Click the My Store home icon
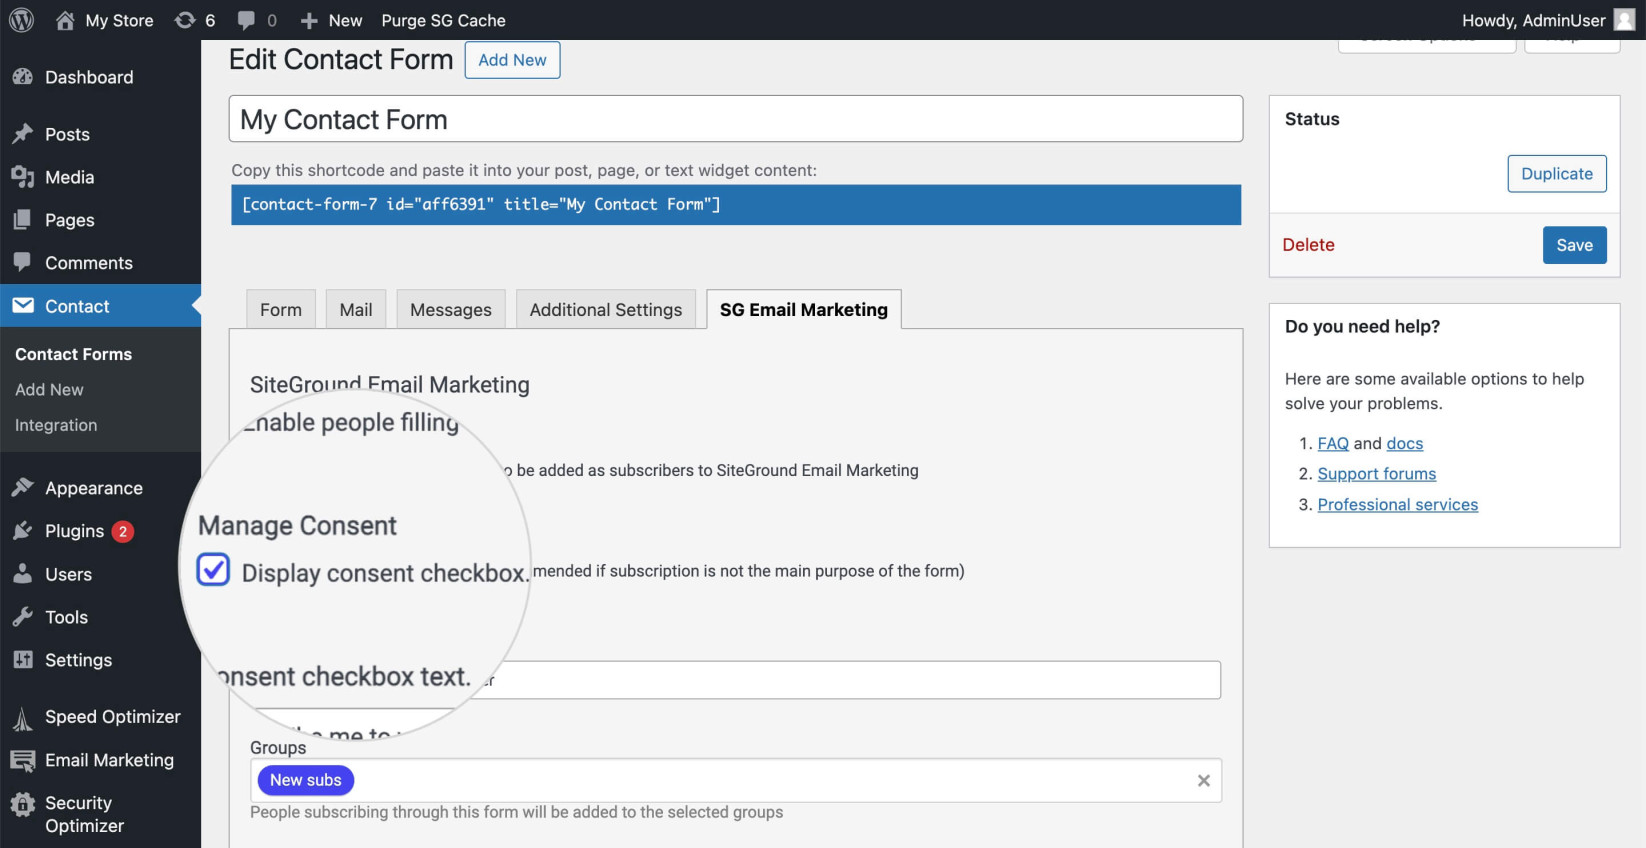The image size is (1646, 848). (x=65, y=20)
